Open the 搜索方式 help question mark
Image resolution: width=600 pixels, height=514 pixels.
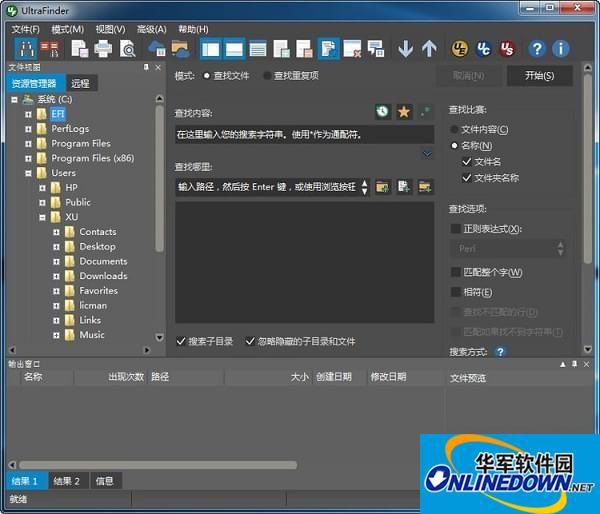(500, 351)
